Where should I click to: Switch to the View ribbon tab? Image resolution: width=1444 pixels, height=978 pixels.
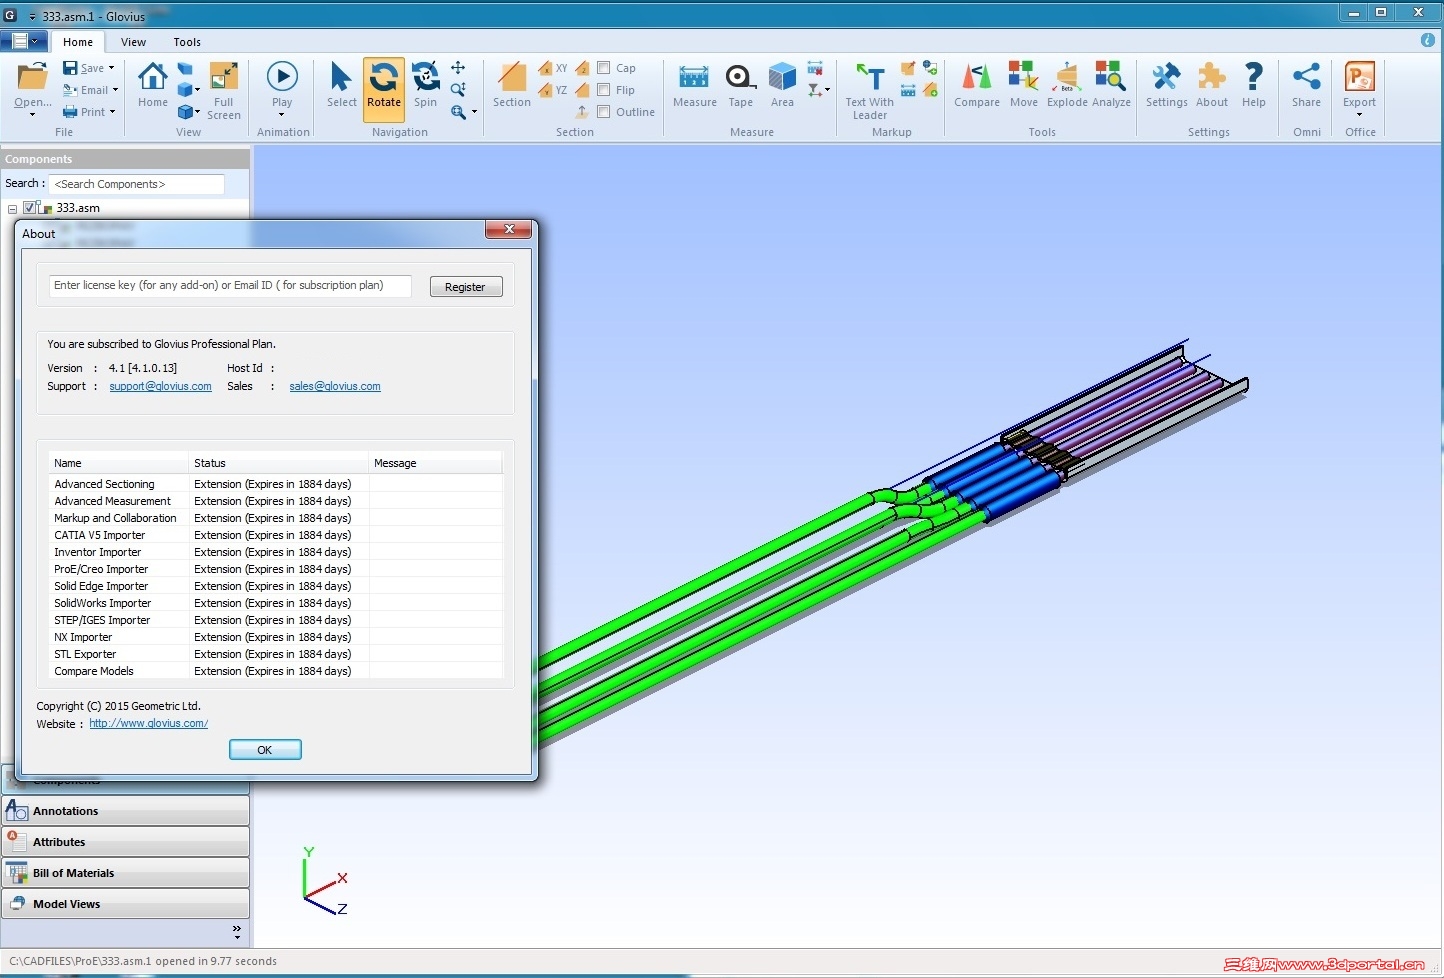point(133,42)
